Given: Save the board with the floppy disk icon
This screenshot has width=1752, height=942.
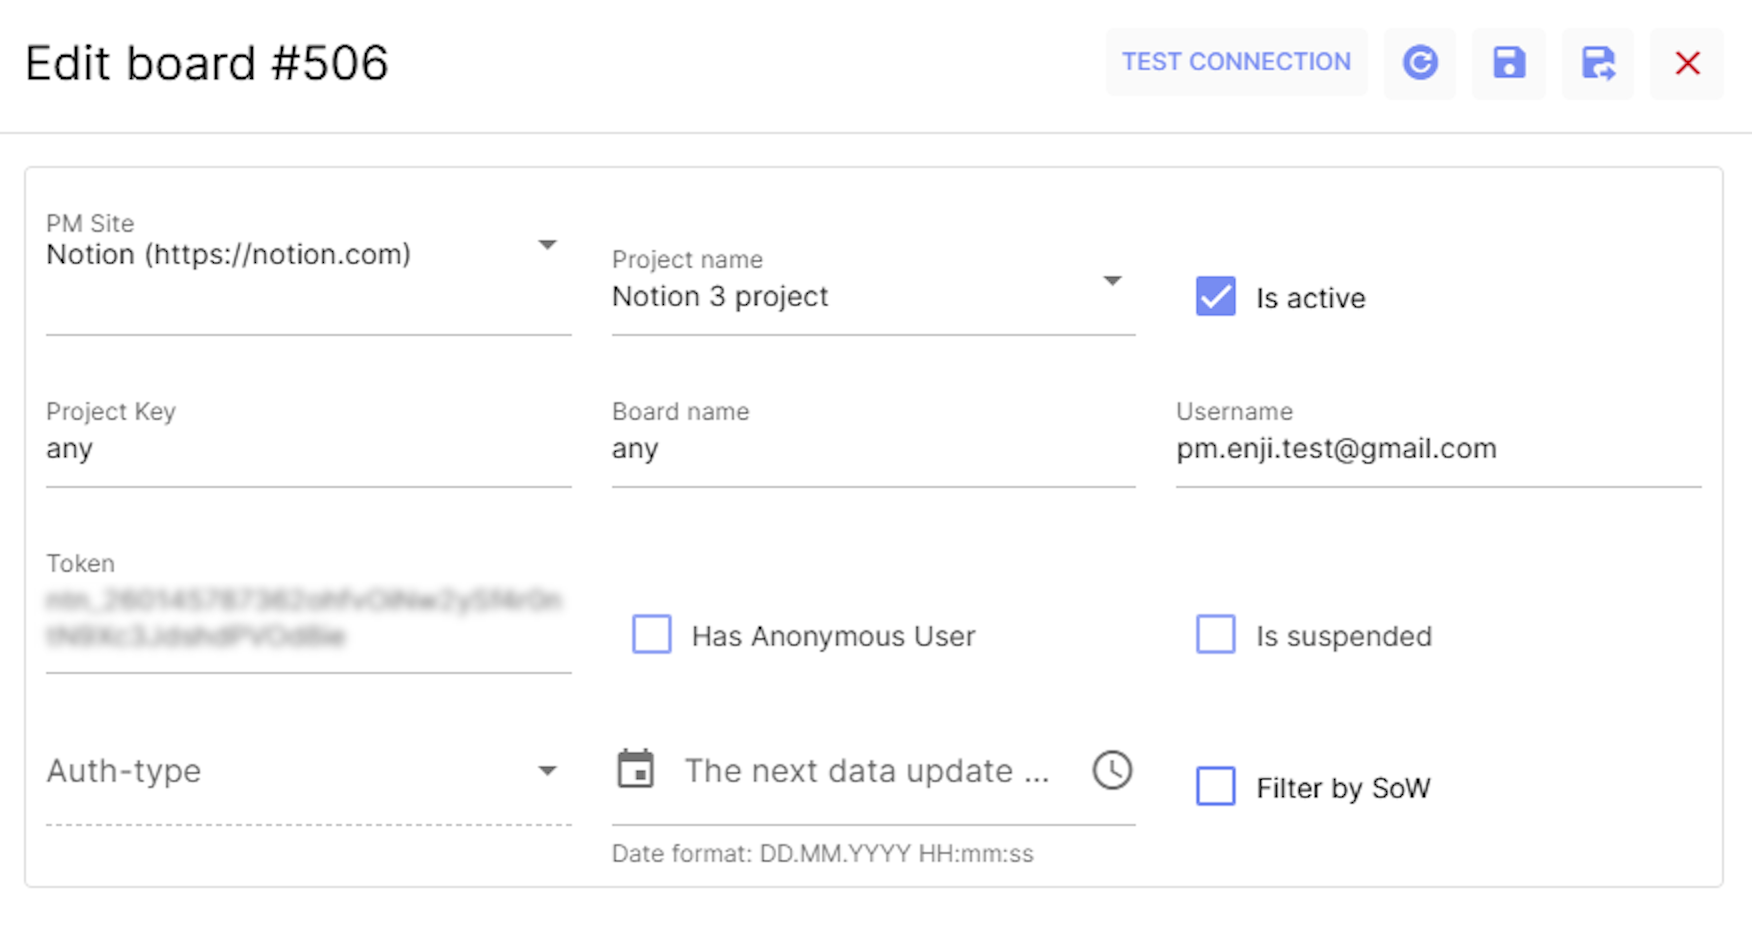Looking at the screenshot, I should click(1509, 63).
